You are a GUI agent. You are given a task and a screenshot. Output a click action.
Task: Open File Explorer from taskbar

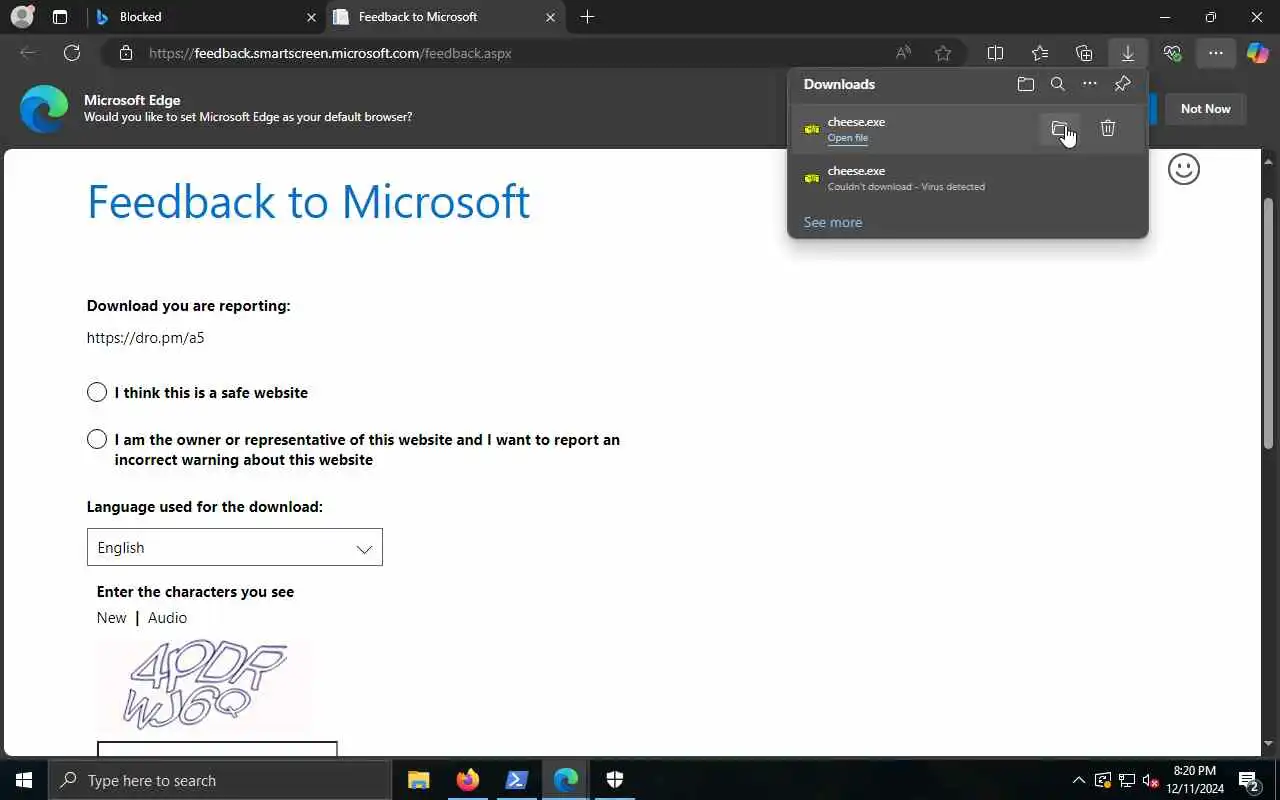click(419, 780)
